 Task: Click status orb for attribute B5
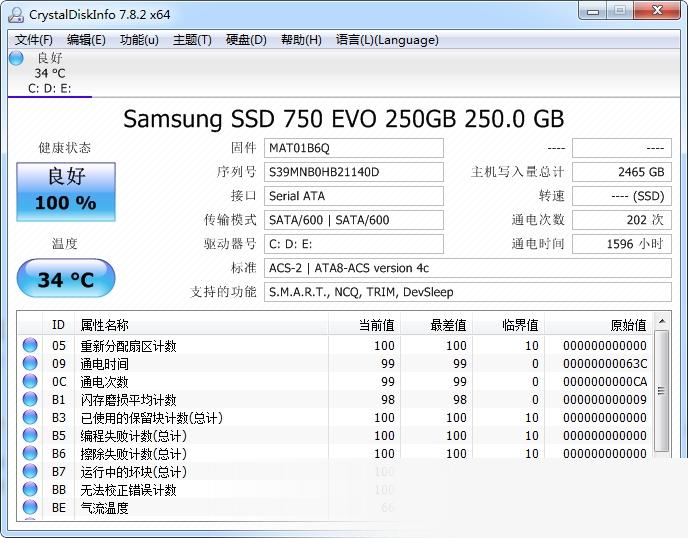coord(30,435)
